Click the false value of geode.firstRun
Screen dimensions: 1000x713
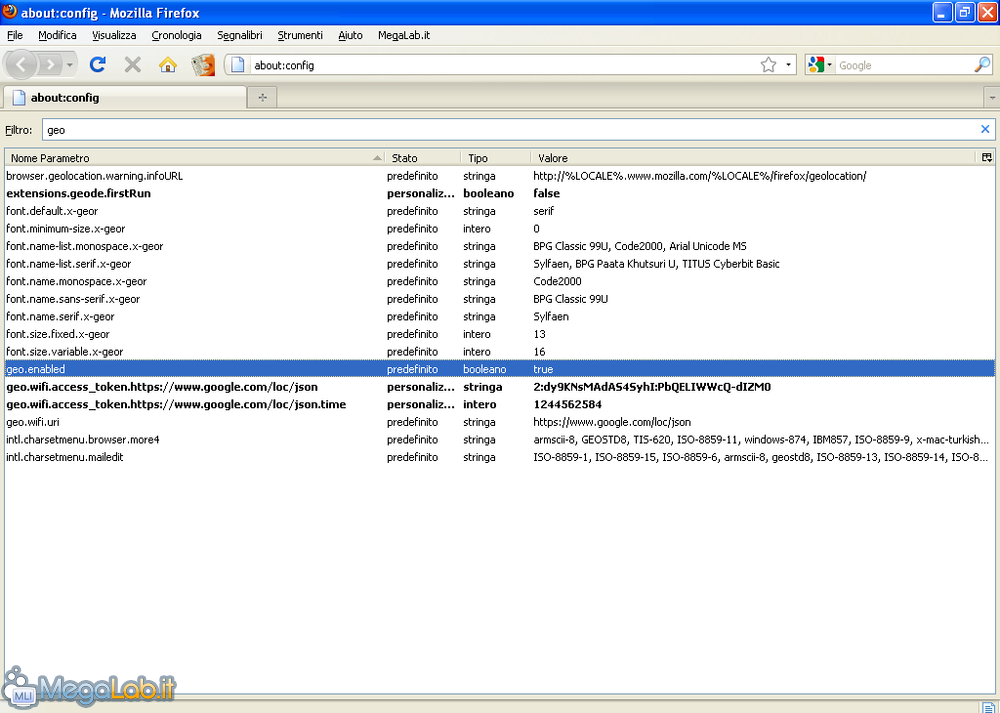point(547,193)
